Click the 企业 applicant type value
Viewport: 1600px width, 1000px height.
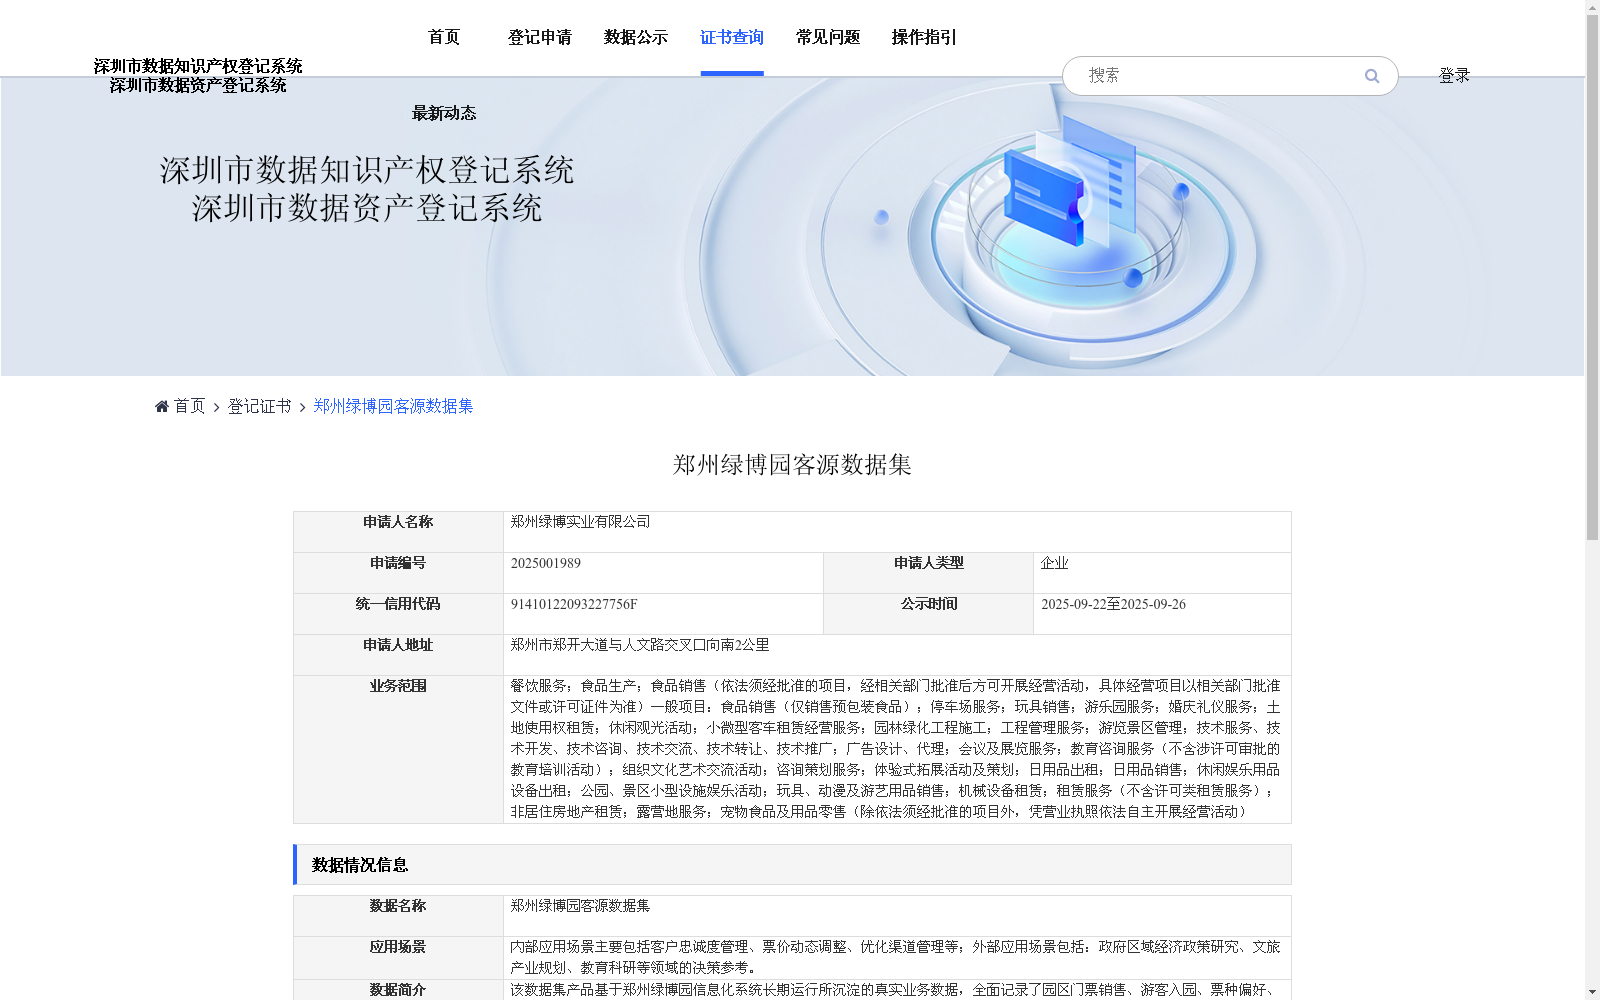[1054, 563]
